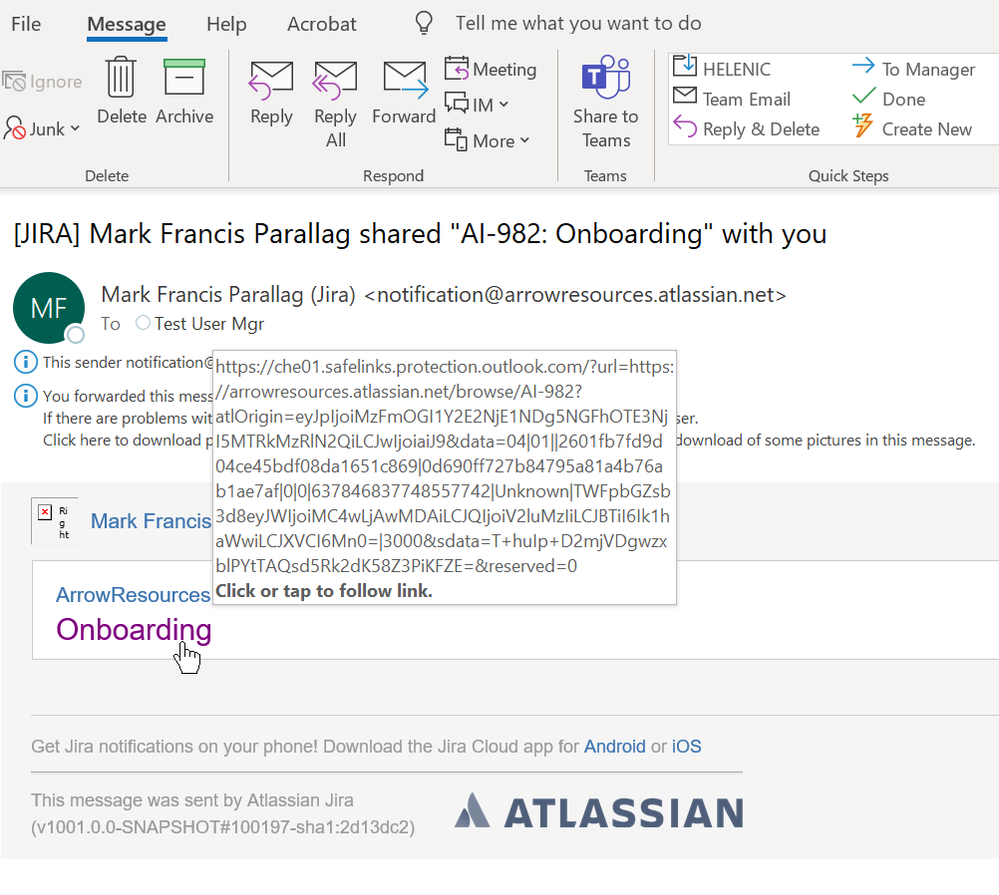Open the Onboarding issue link
Image resolution: width=999 pixels, height=895 pixels.
pos(134,629)
